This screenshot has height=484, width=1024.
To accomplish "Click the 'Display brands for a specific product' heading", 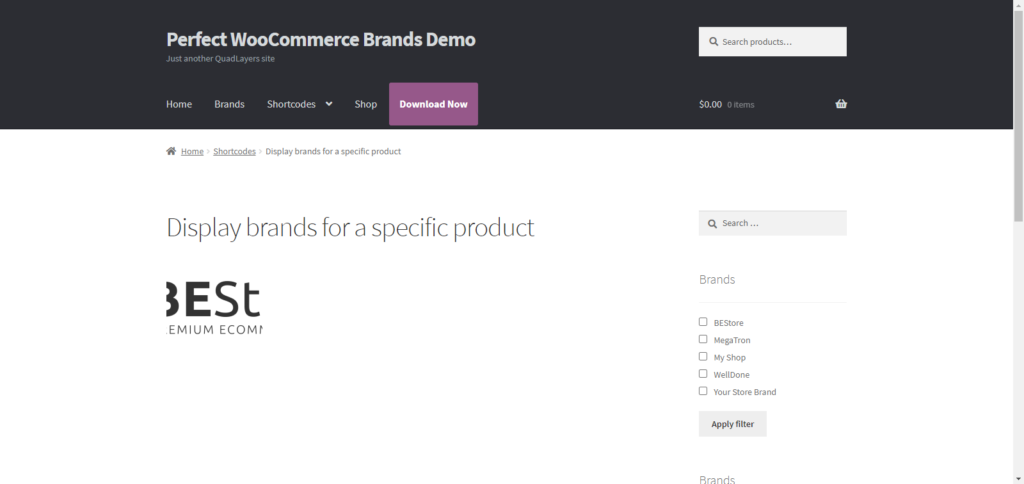I will coord(350,228).
